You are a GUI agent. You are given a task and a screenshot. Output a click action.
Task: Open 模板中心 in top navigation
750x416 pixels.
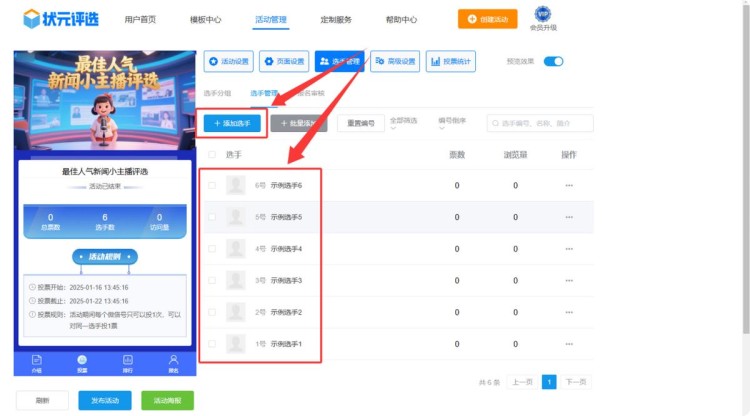[x=205, y=19]
